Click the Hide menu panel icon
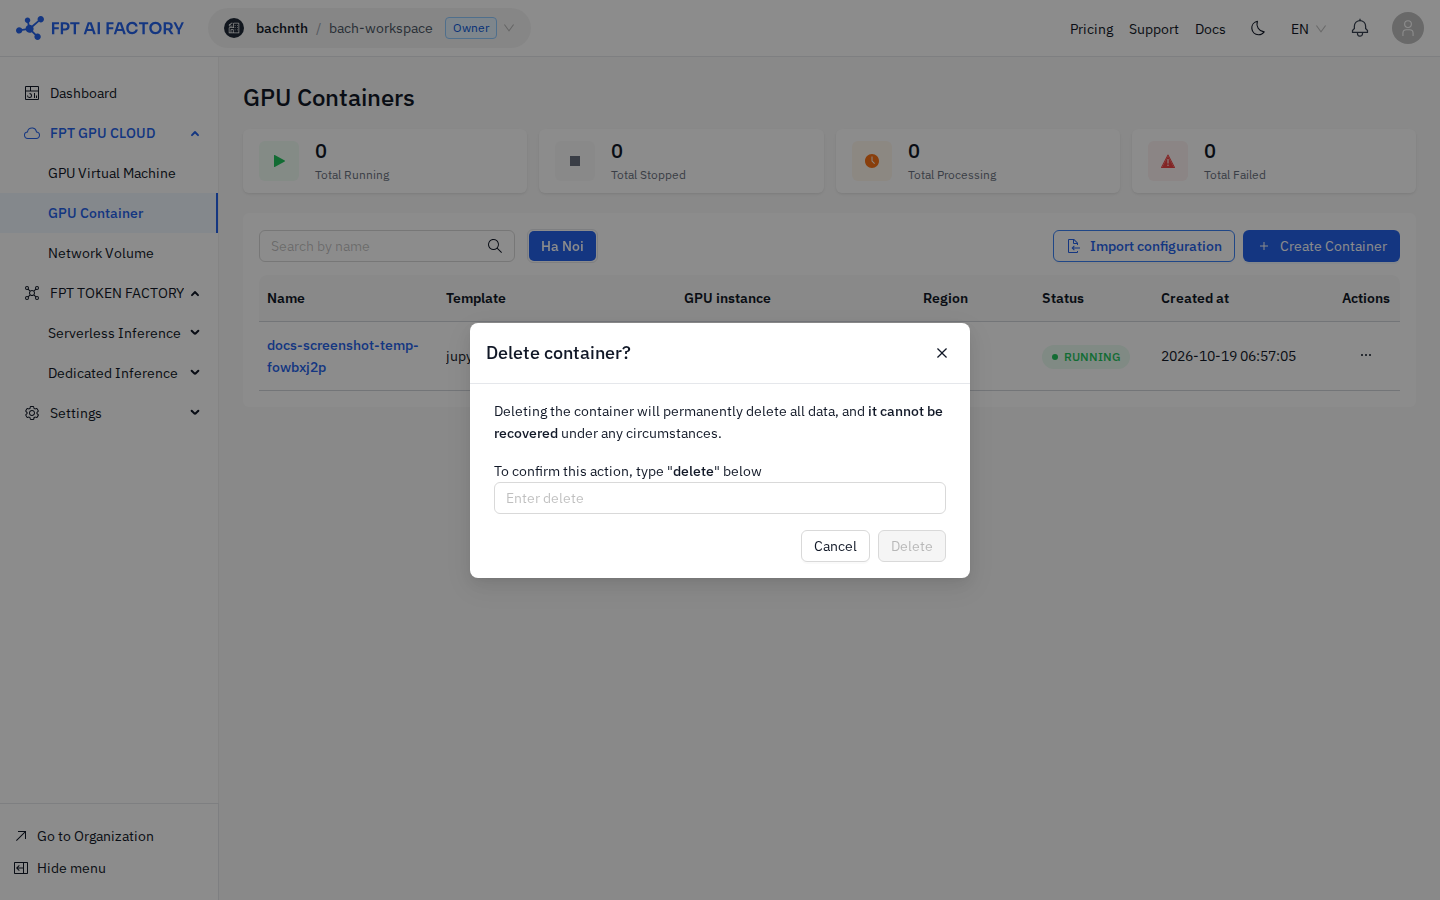The height and width of the screenshot is (900, 1440). (21, 868)
